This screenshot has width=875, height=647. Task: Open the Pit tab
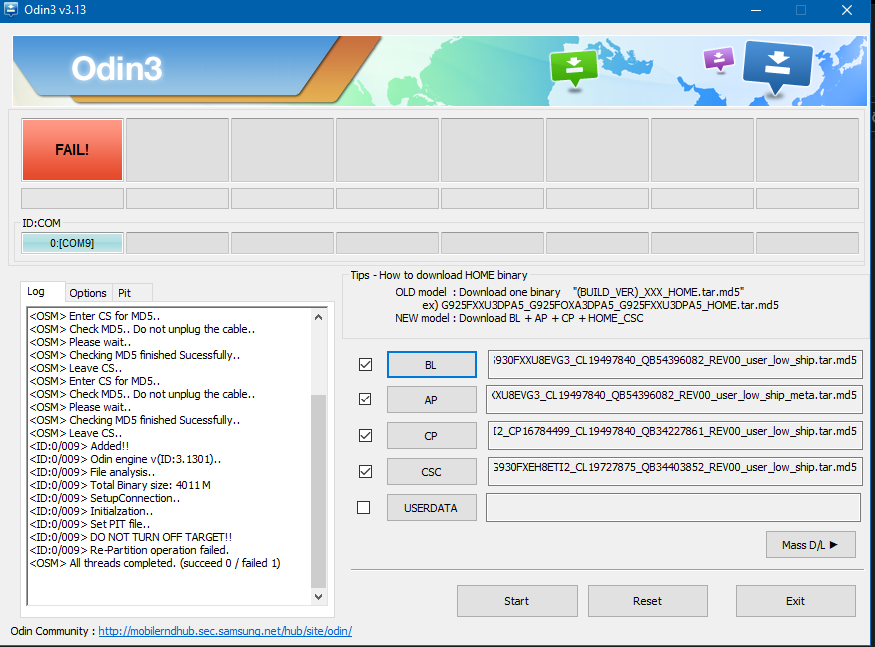[124, 293]
